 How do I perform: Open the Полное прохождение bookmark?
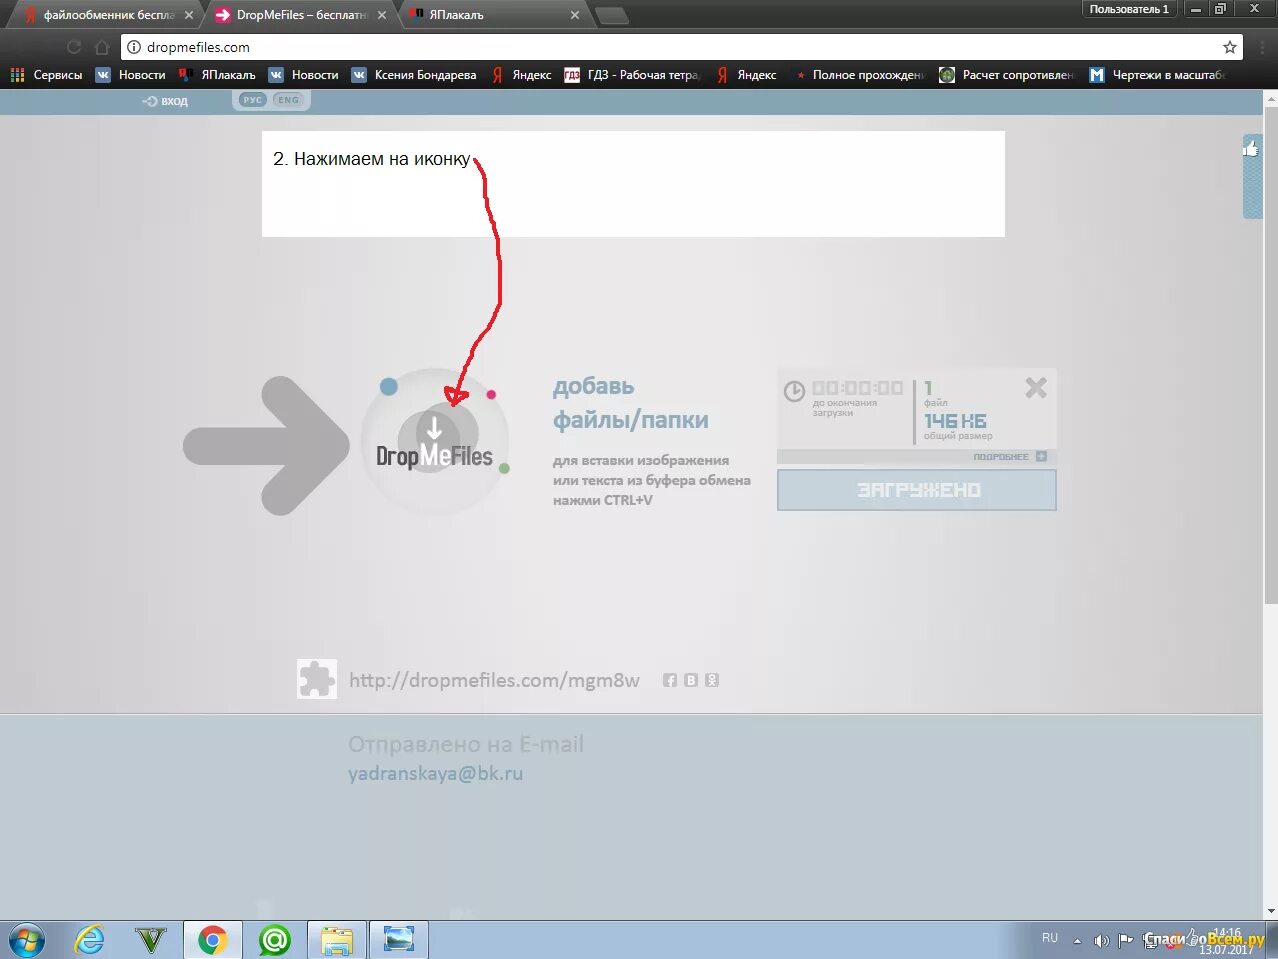click(859, 75)
